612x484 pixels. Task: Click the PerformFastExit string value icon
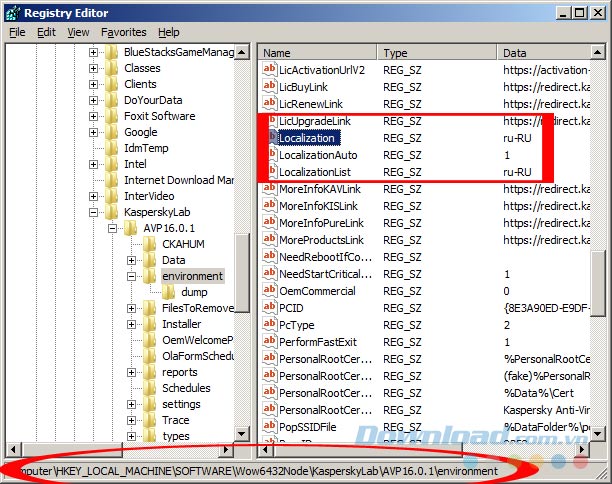[x=269, y=341]
